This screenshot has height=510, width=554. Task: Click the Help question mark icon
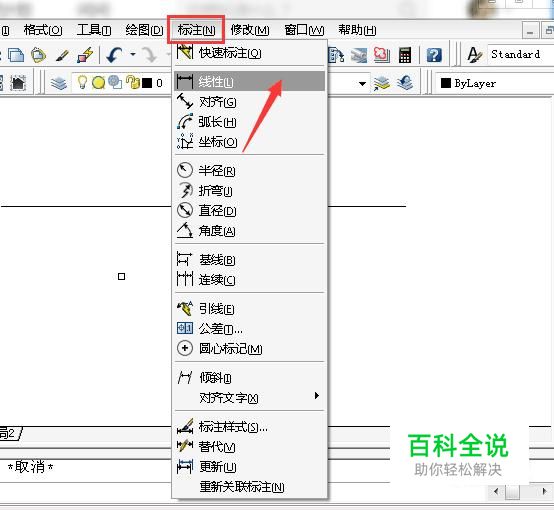point(434,55)
